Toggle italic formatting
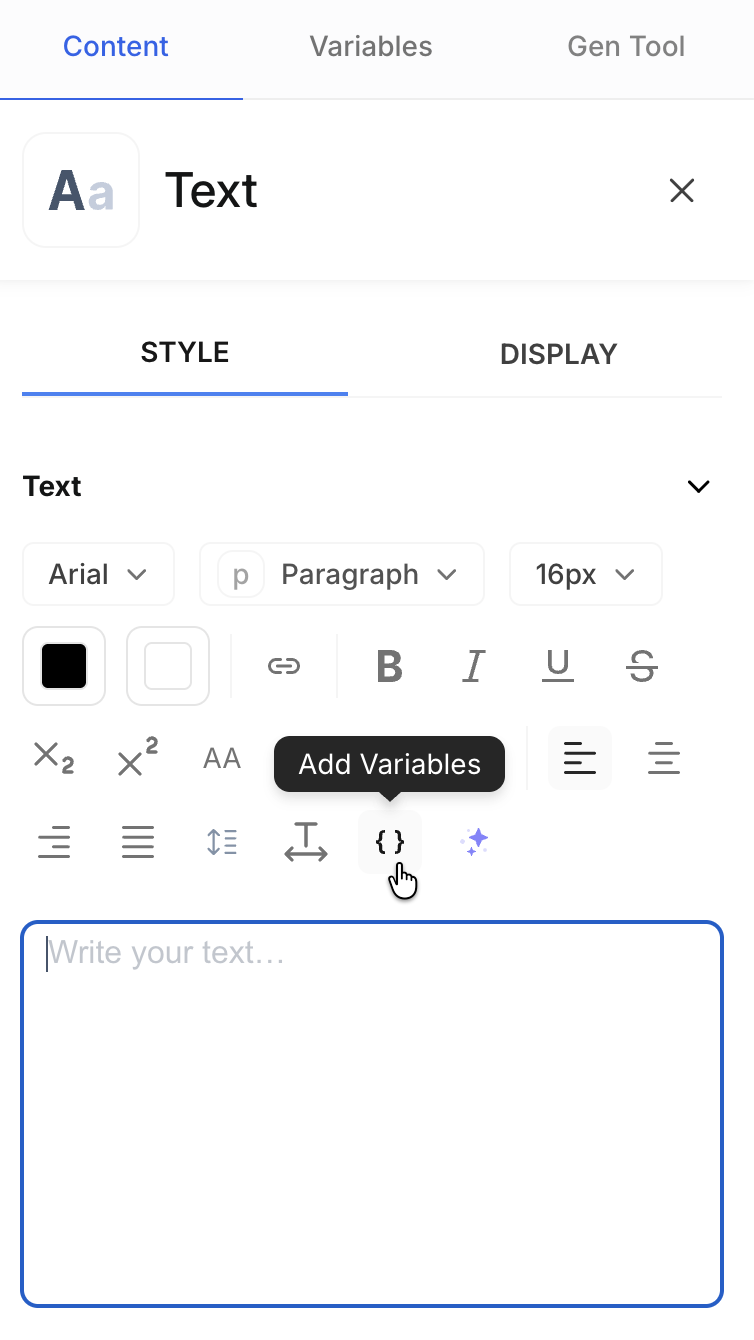The image size is (754, 1340). [474, 666]
